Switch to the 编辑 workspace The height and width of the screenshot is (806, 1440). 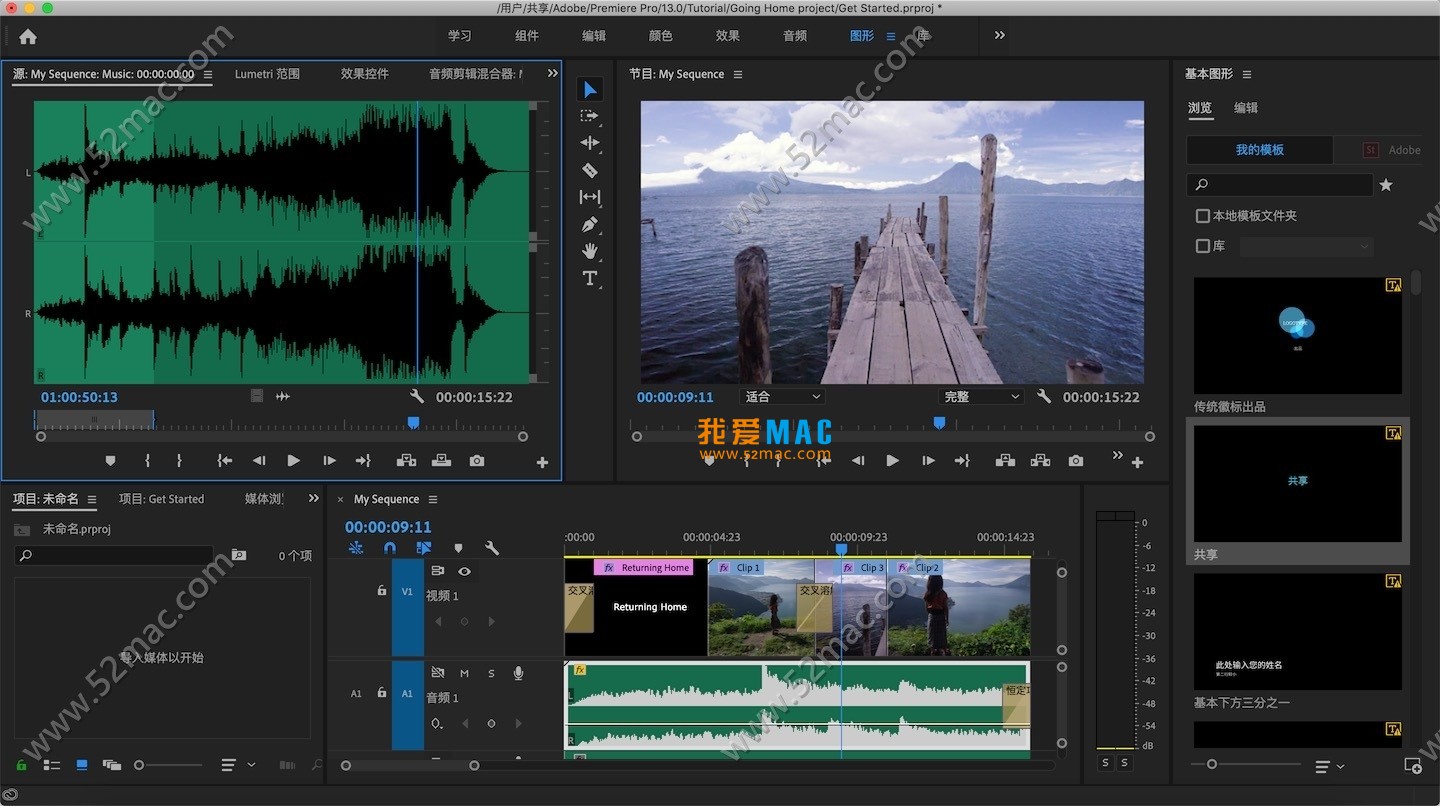pyautogui.click(x=594, y=36)
